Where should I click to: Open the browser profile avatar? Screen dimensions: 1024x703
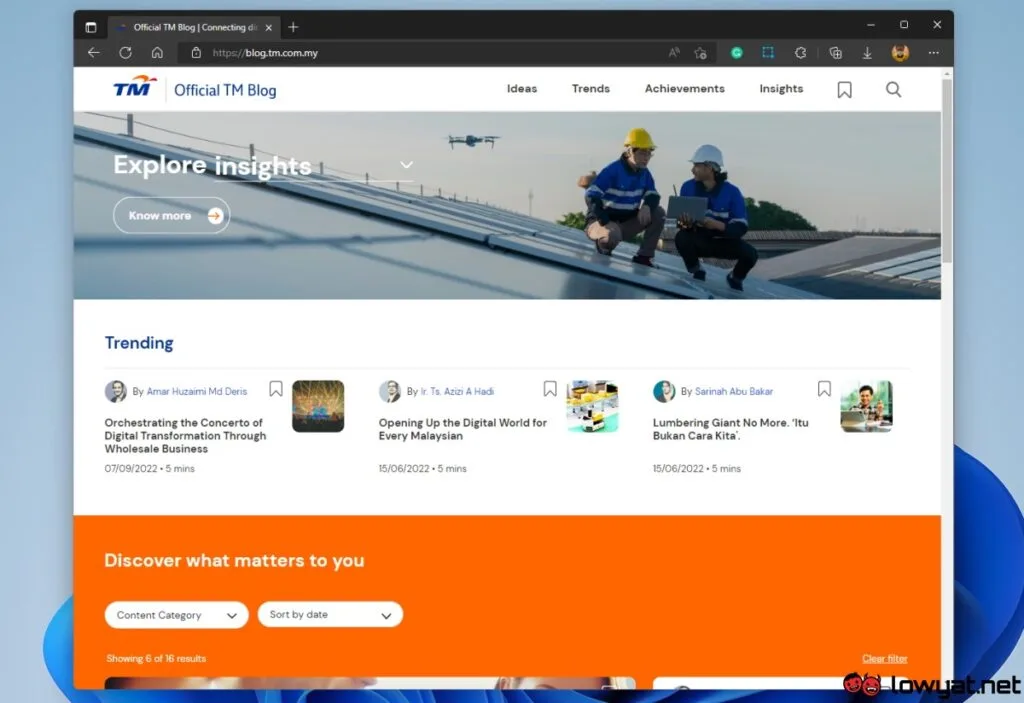point(900,53)
